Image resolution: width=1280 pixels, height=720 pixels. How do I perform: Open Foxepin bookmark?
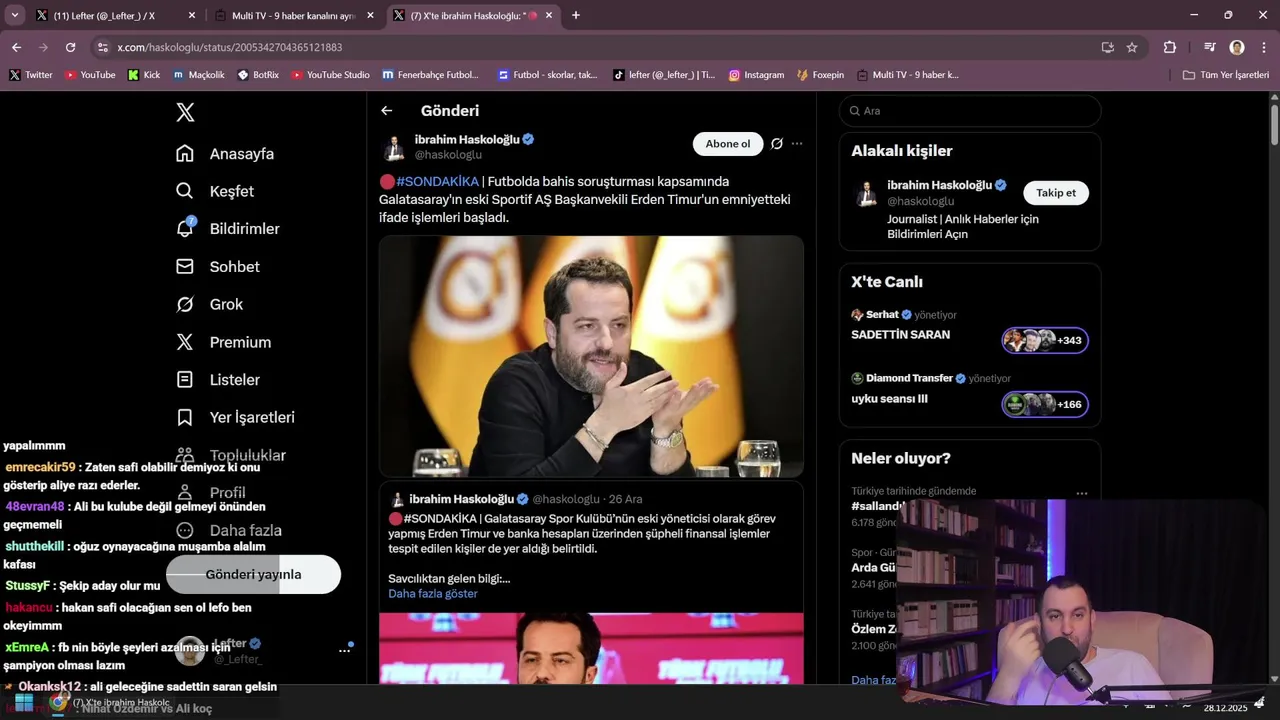[x=821, y=75]
